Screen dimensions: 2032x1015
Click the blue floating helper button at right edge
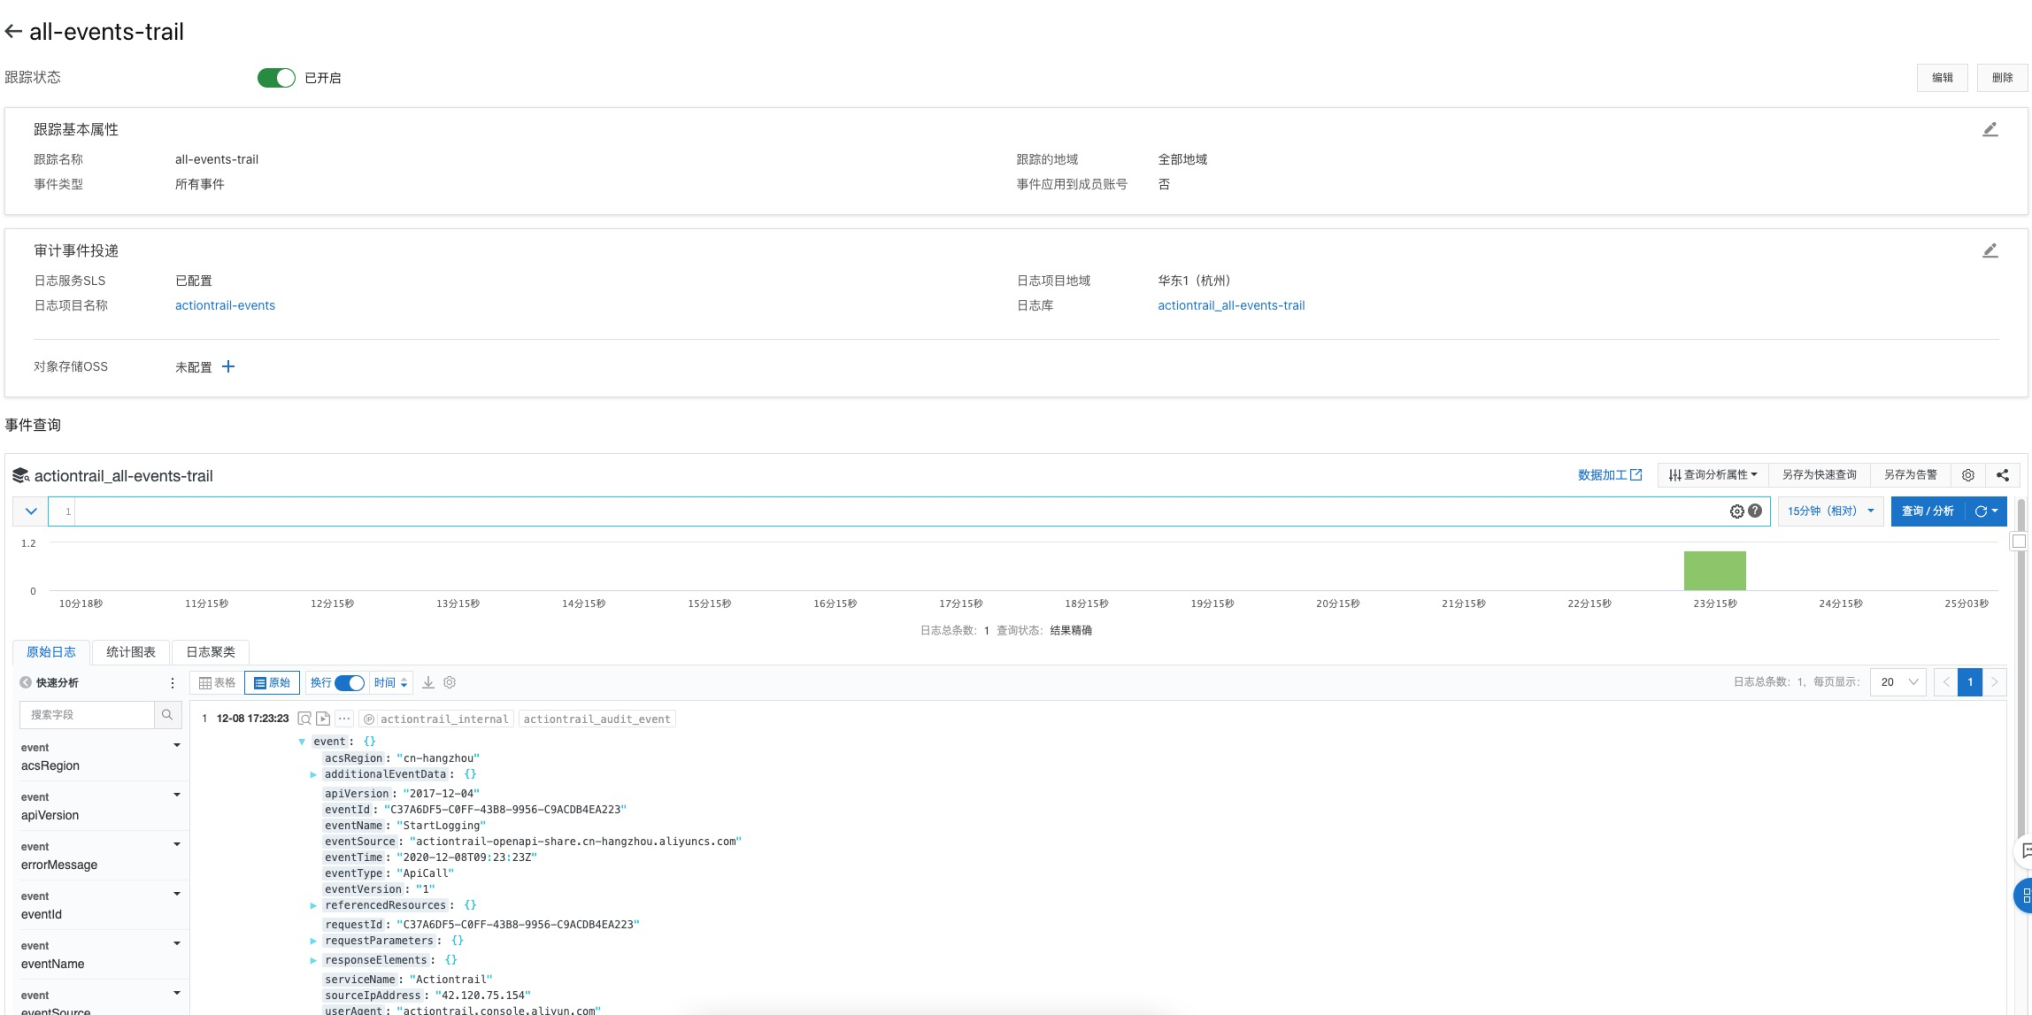(2023, 895)
